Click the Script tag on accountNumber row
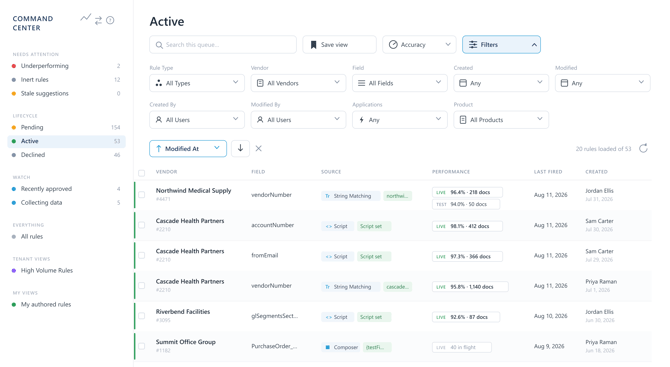 click(337, 226)
